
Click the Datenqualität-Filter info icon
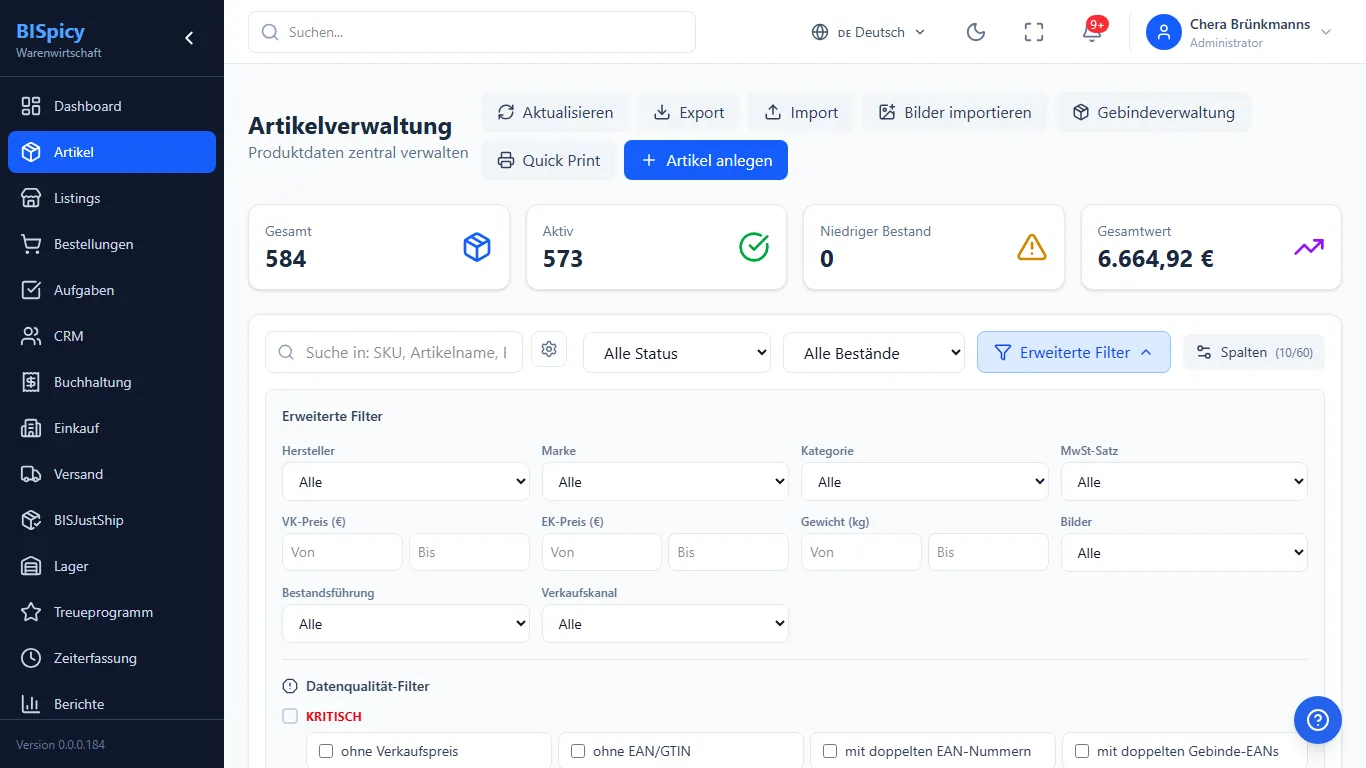290,686
